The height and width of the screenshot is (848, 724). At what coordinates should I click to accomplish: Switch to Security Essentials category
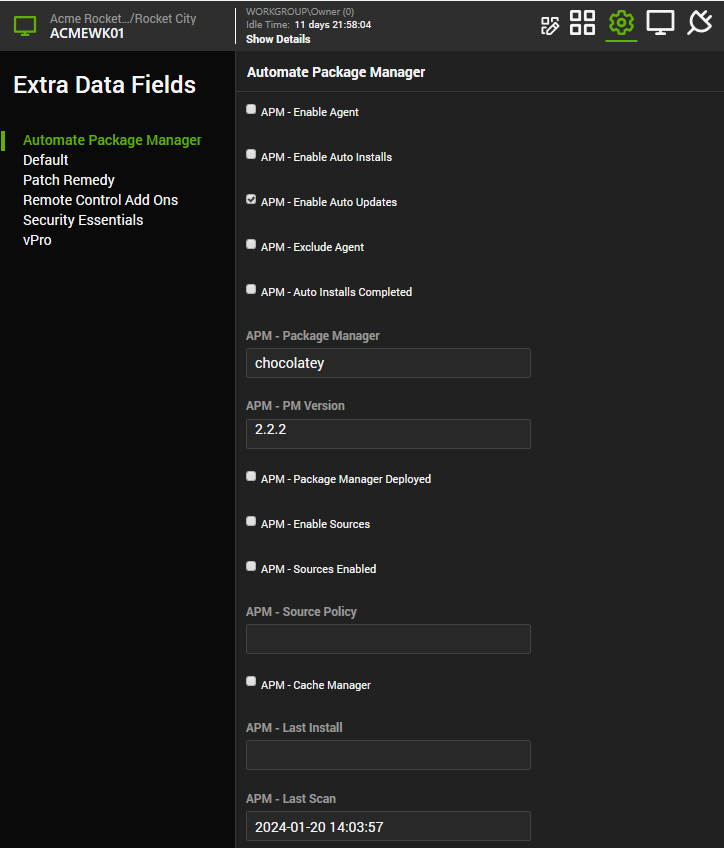(x=83, y=220)
